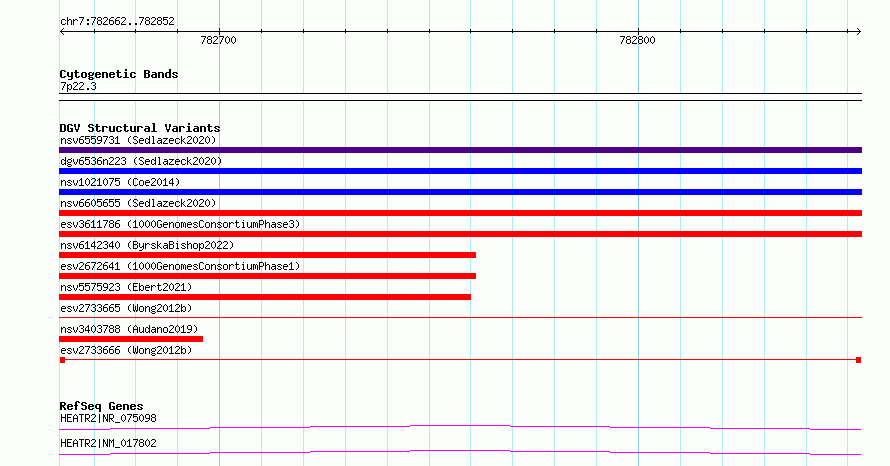Click the dgv6536n223 (Sedlazeck2020) label
Image resolution: width=890 pixels, height=466 pixels.
141,161
